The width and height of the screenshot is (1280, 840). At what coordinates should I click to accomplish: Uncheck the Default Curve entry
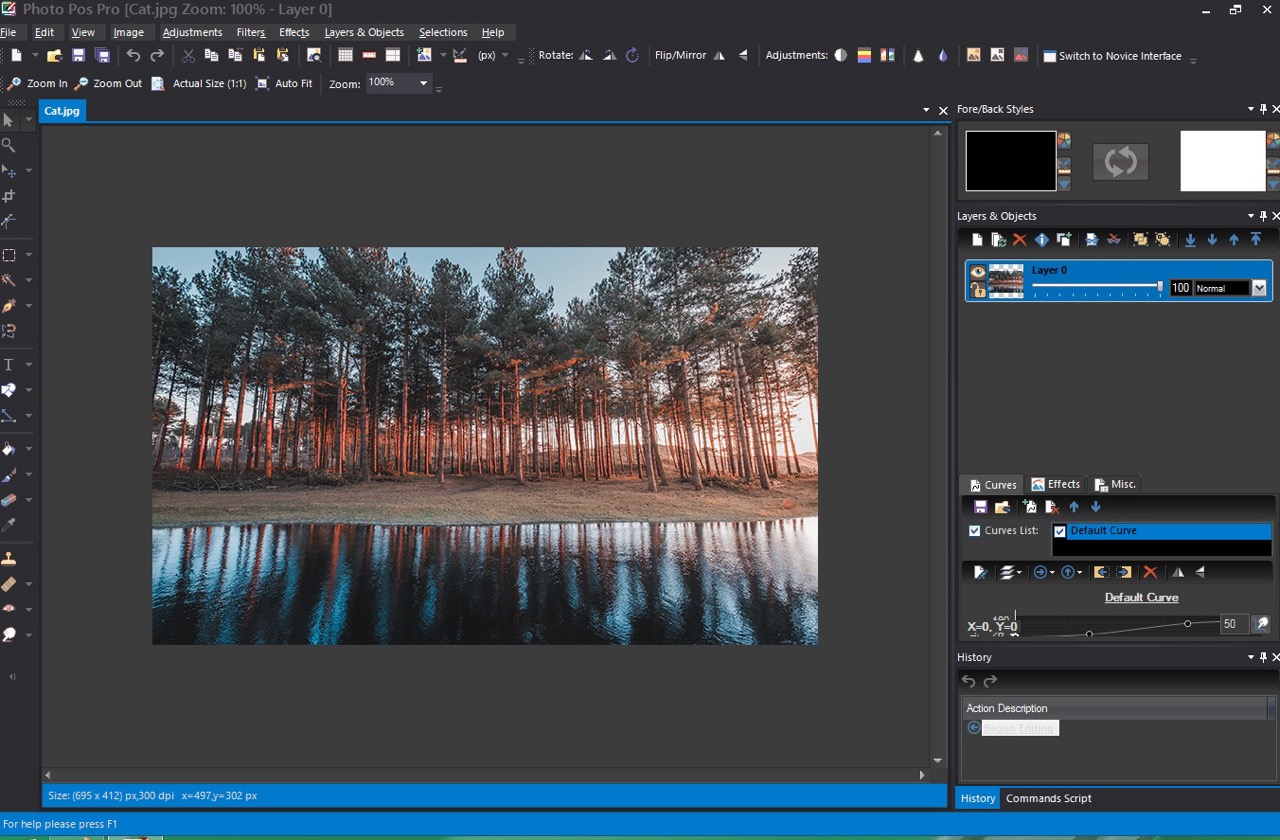[1059, 530]
